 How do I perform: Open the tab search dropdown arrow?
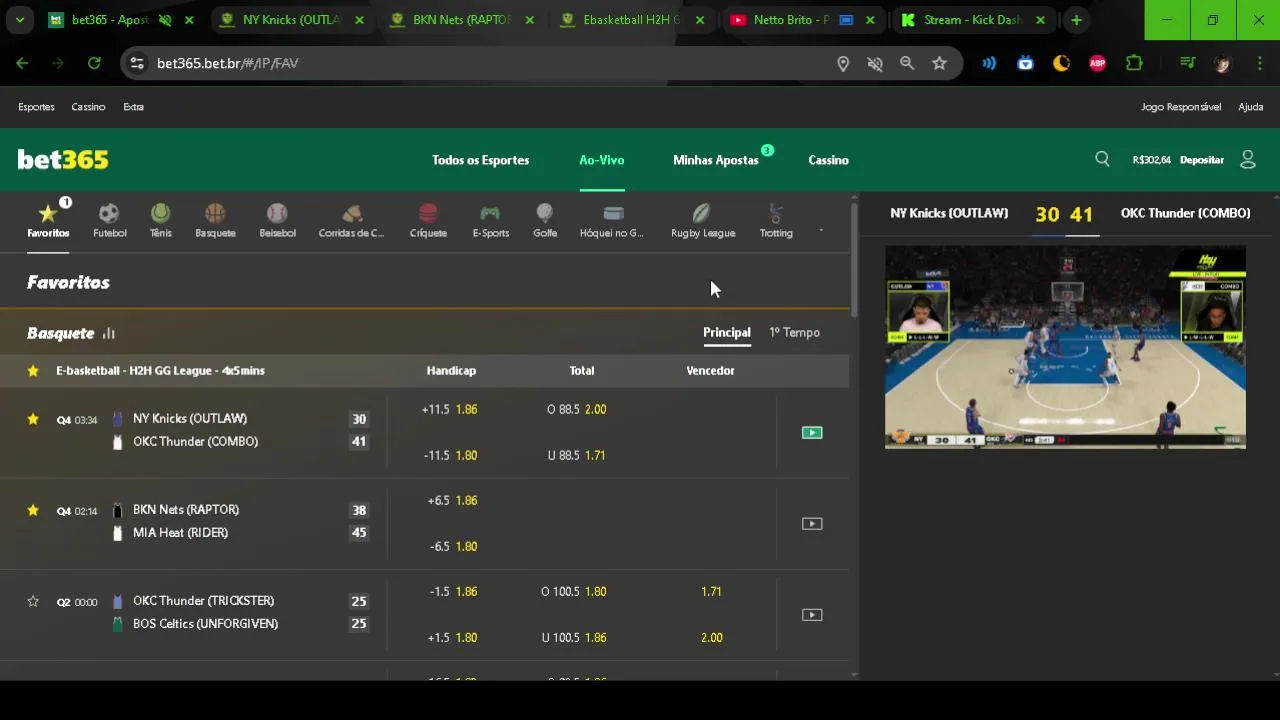[19, 20]
